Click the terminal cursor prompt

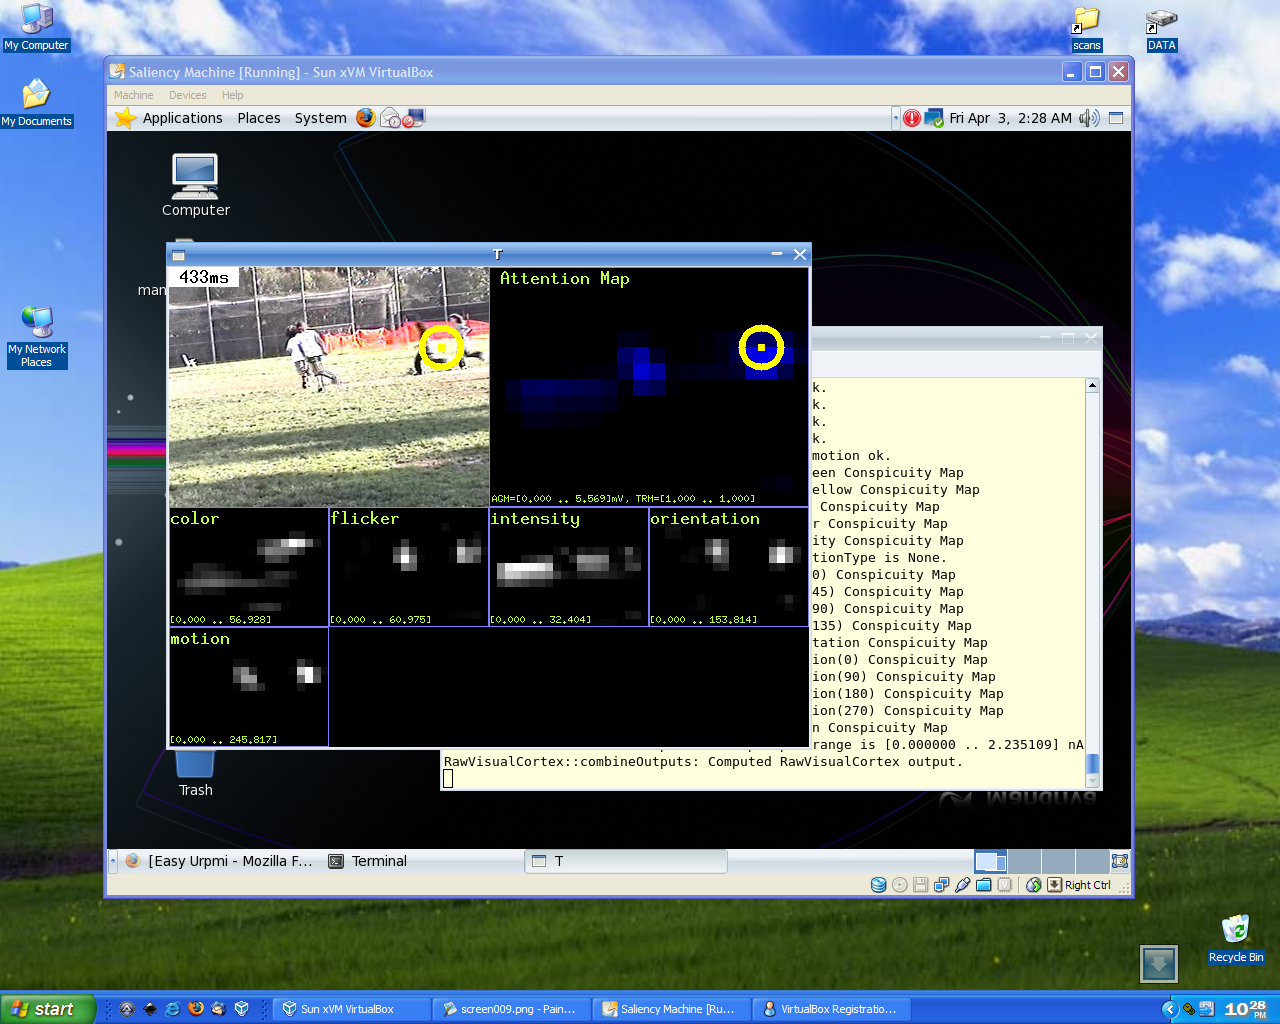pos(448,779)
